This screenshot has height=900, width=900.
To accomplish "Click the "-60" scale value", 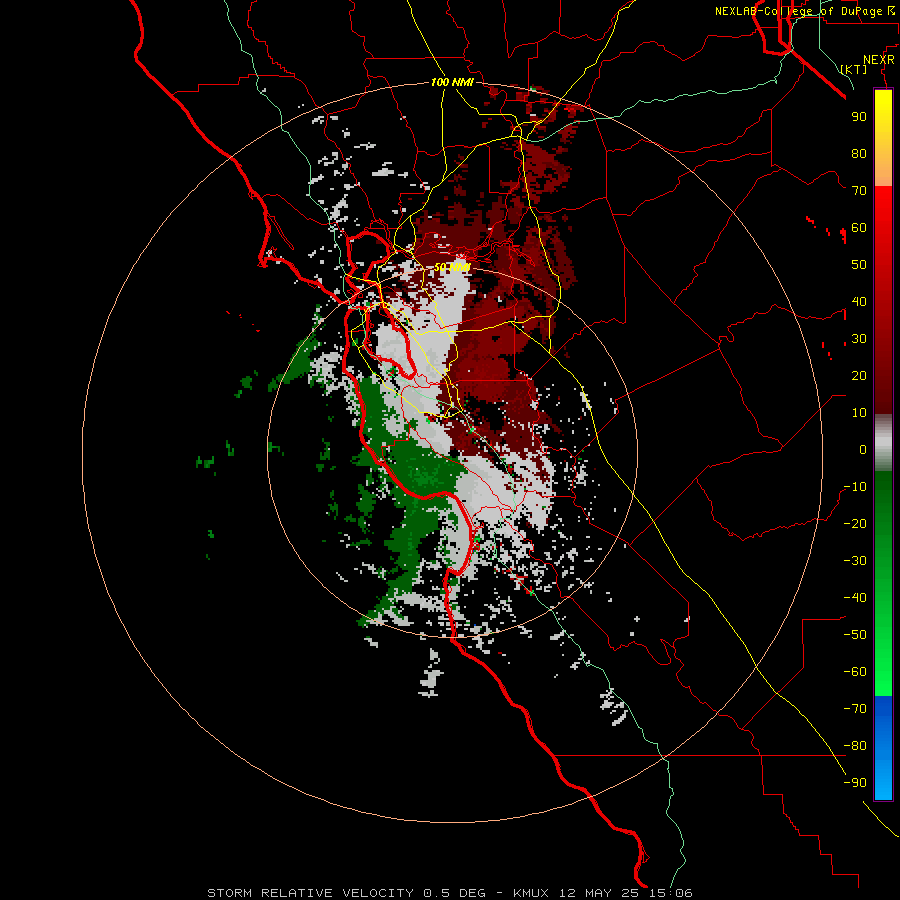I will click(x=855, y=672).
